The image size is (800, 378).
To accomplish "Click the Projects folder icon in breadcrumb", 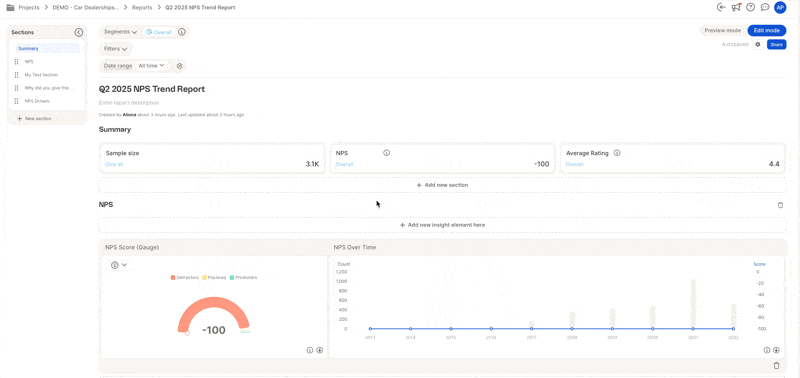I will [10, 8].
